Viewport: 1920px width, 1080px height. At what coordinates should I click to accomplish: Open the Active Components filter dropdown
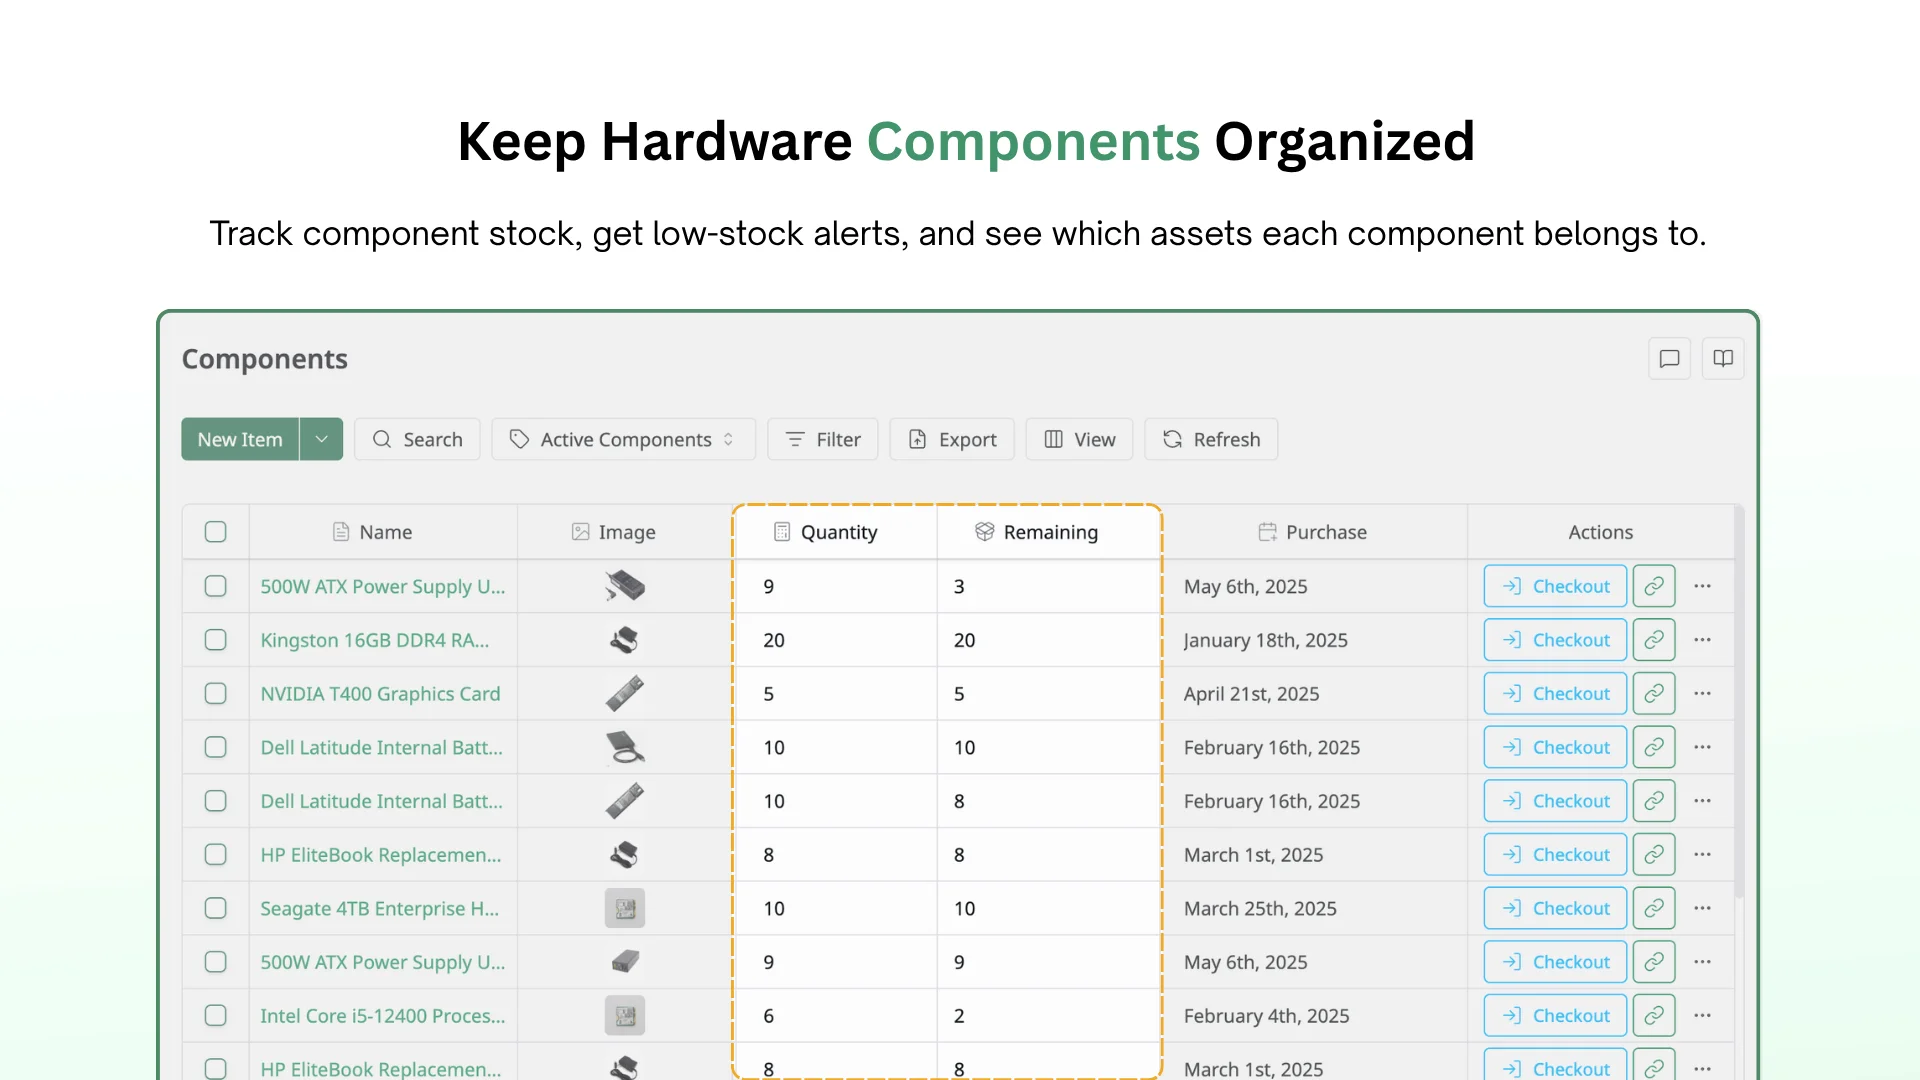624,439
